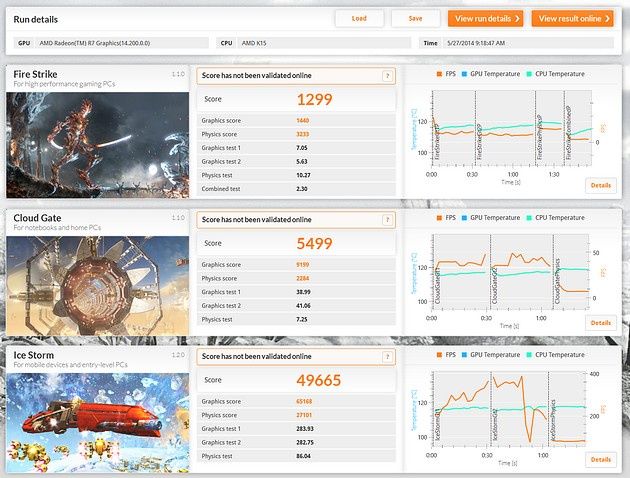The image size is (630, 478).
Task: Open View run details
Action: click(x=485, y=18)
